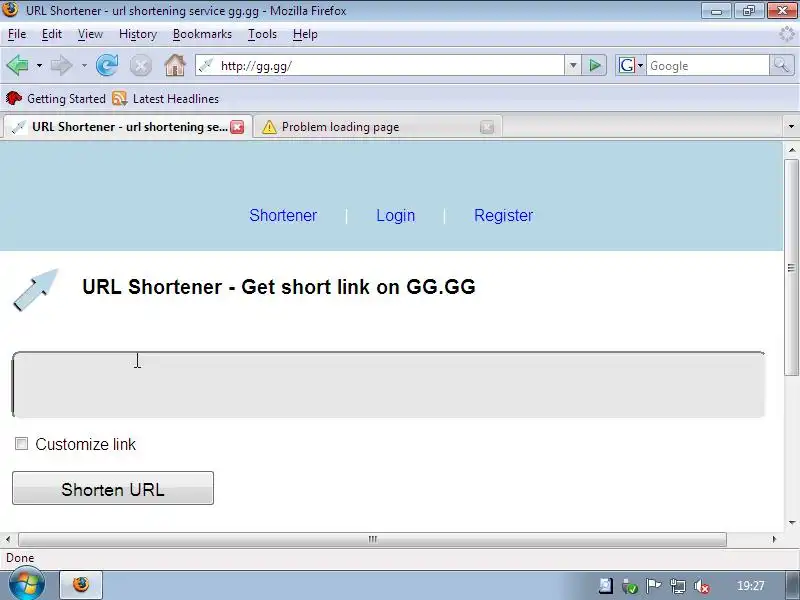Viewport: 800px width, 600px height.
Task: Enable the Customize link checkbox
Action: pos(21,443)
